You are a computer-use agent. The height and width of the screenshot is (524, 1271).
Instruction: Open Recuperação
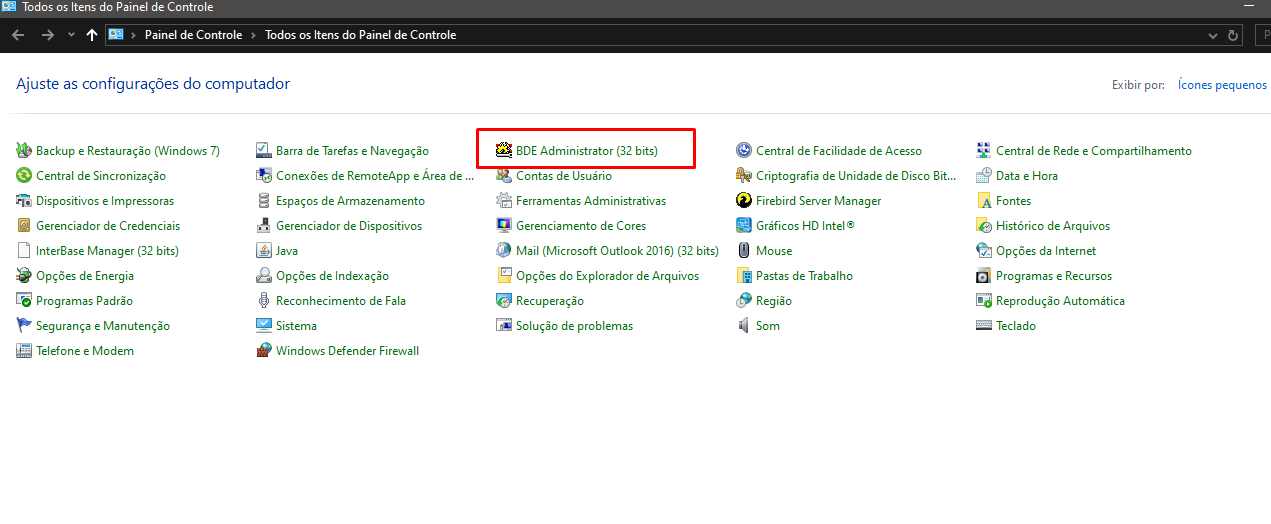click(550, 301)
